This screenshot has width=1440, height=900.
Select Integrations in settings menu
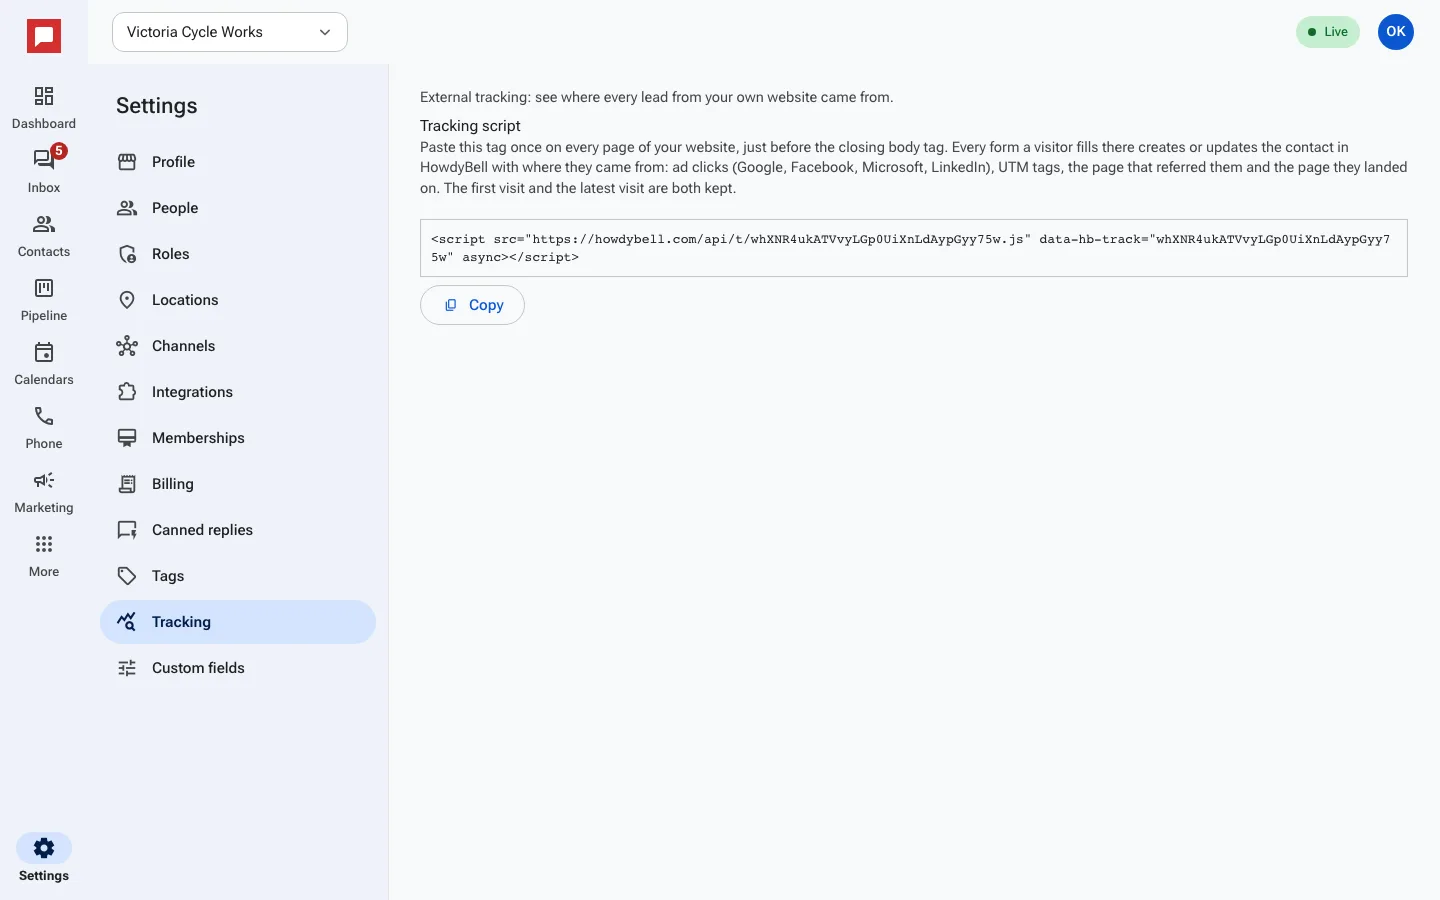[x=238, y=392]
